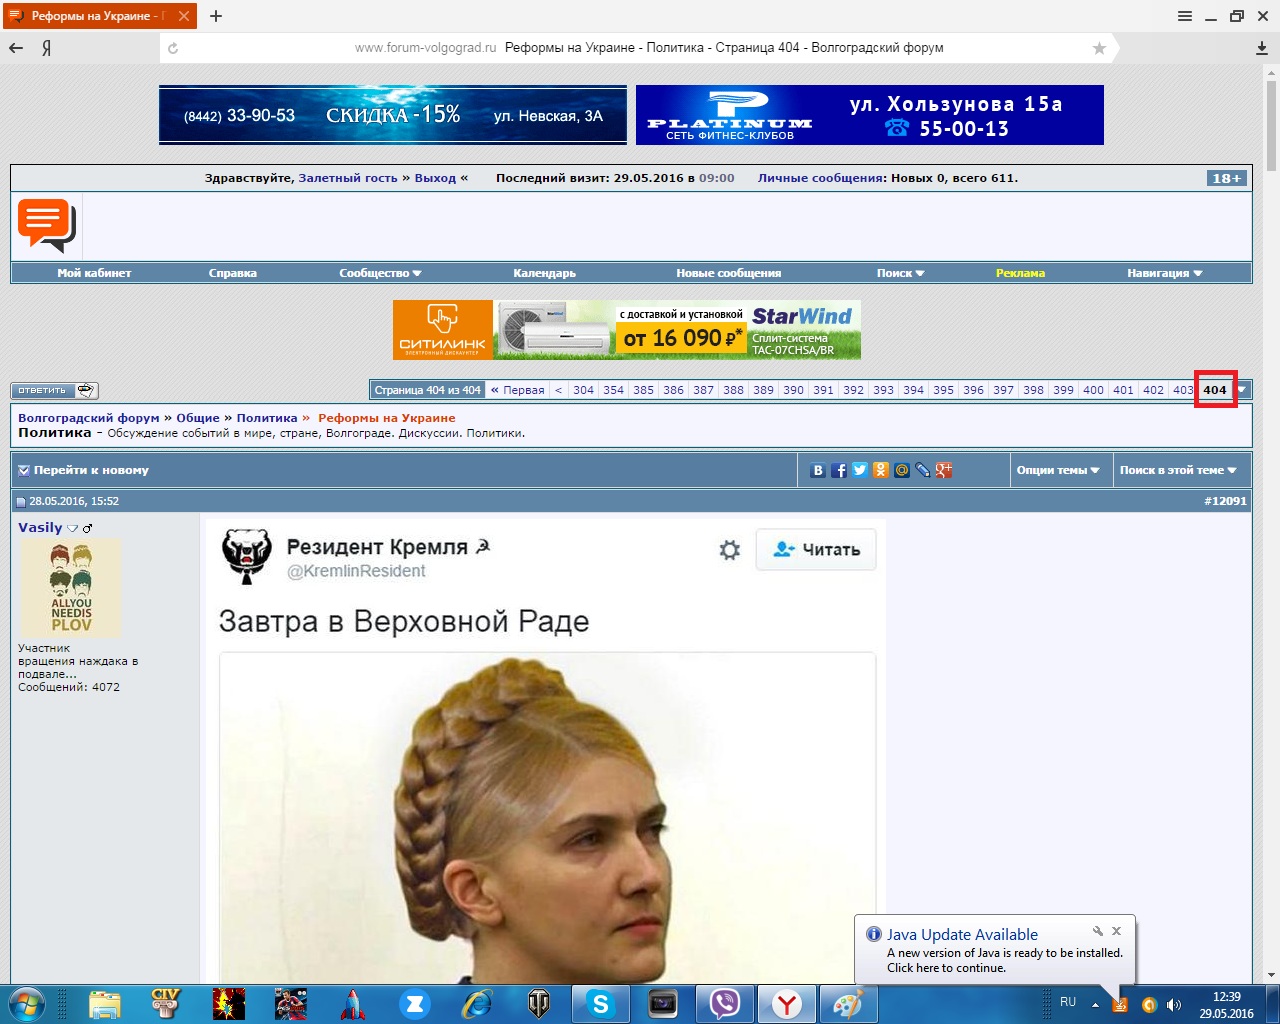Go to previous page with < link
1280x1024 pixels.
pyautogui.click(x=558, y=390)
